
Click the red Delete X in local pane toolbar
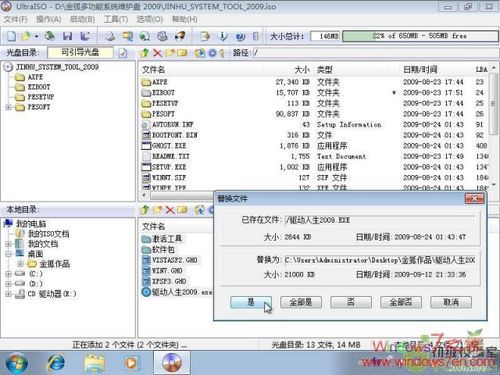(x=170, y=210)
